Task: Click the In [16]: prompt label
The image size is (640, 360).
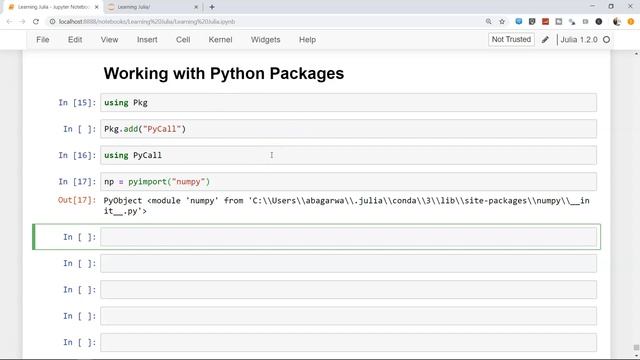Action: click(77, 155)
